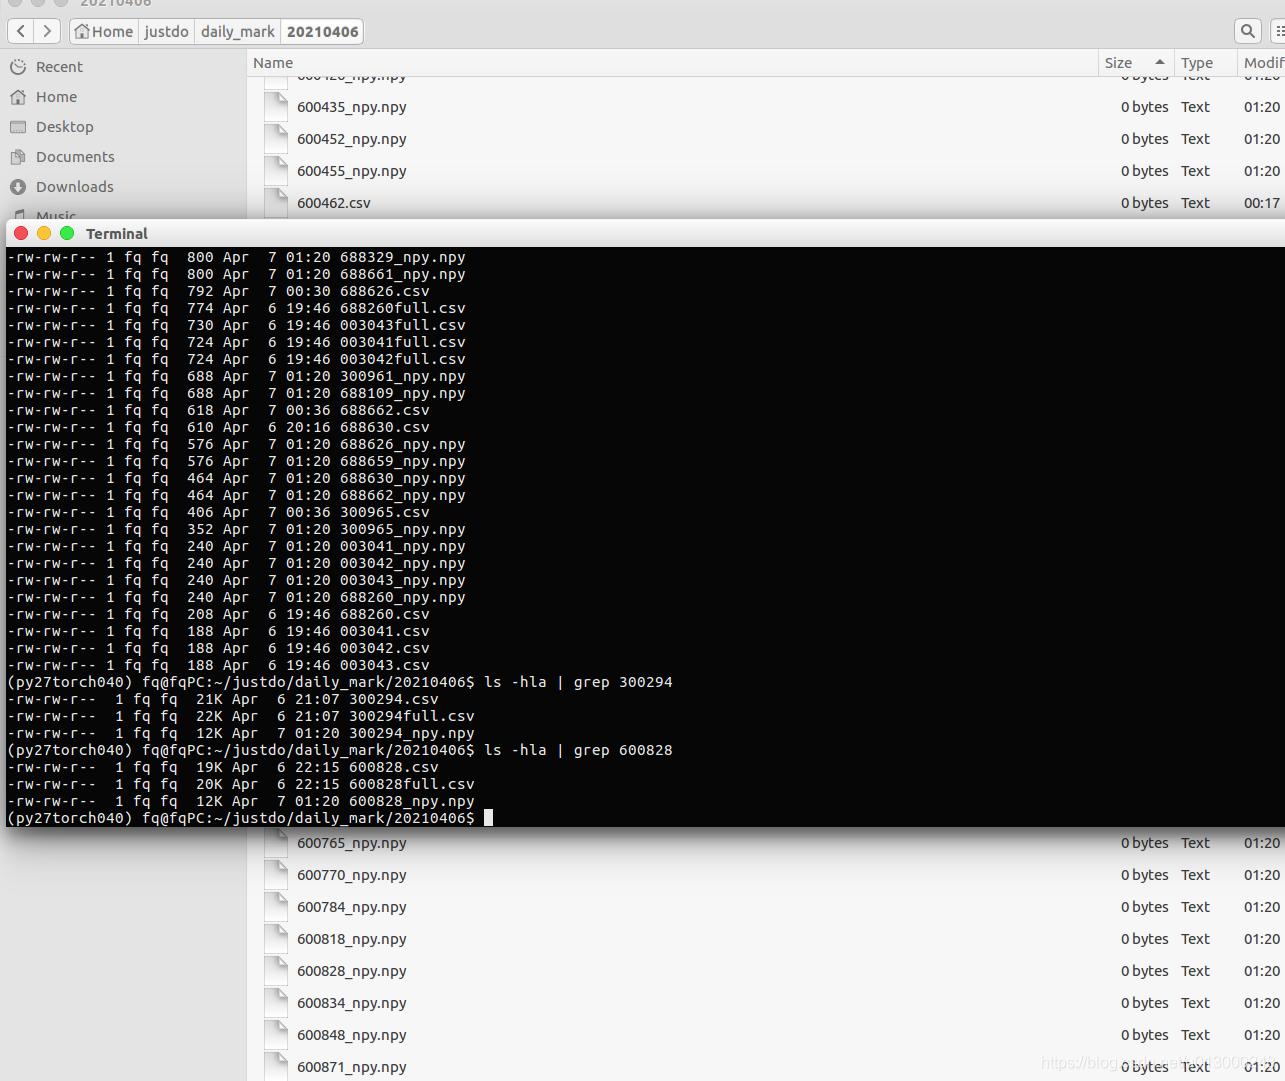Viewport: 1285px width, 1081px height.
Task: Open Desktop in the sidebar
Action: coord(64,127)
